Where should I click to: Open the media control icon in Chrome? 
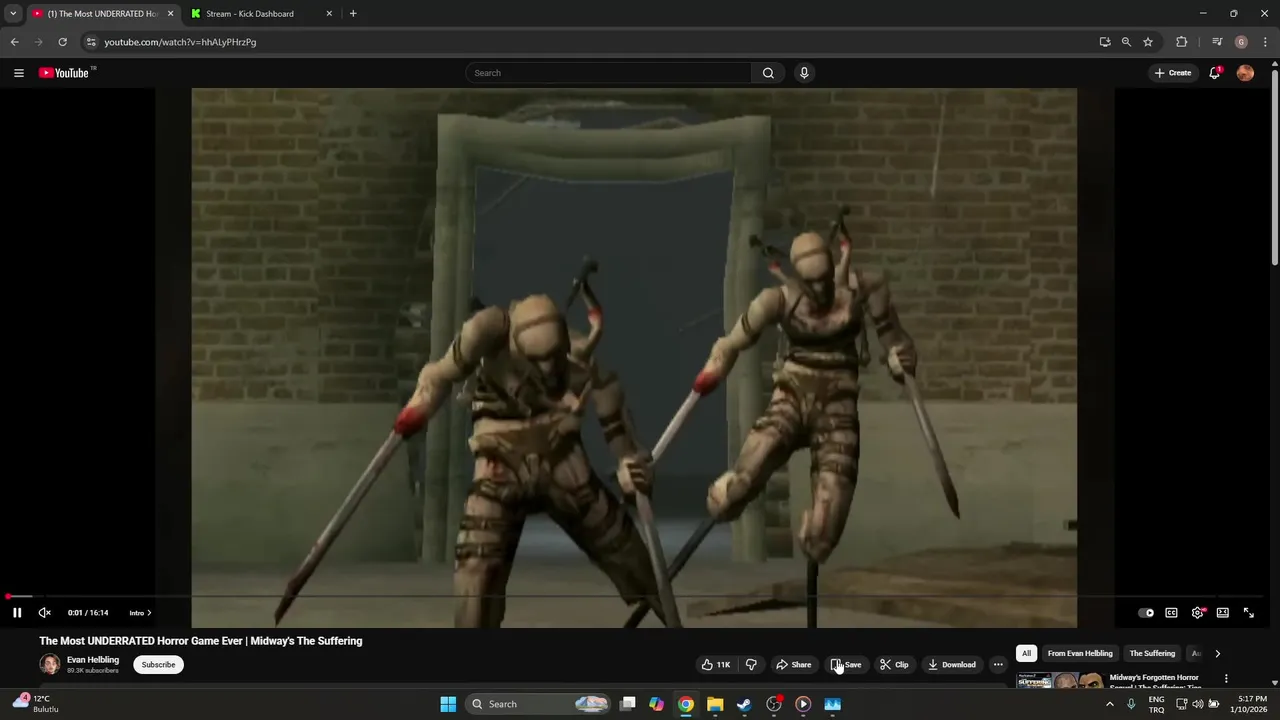tap(1217, 42)
